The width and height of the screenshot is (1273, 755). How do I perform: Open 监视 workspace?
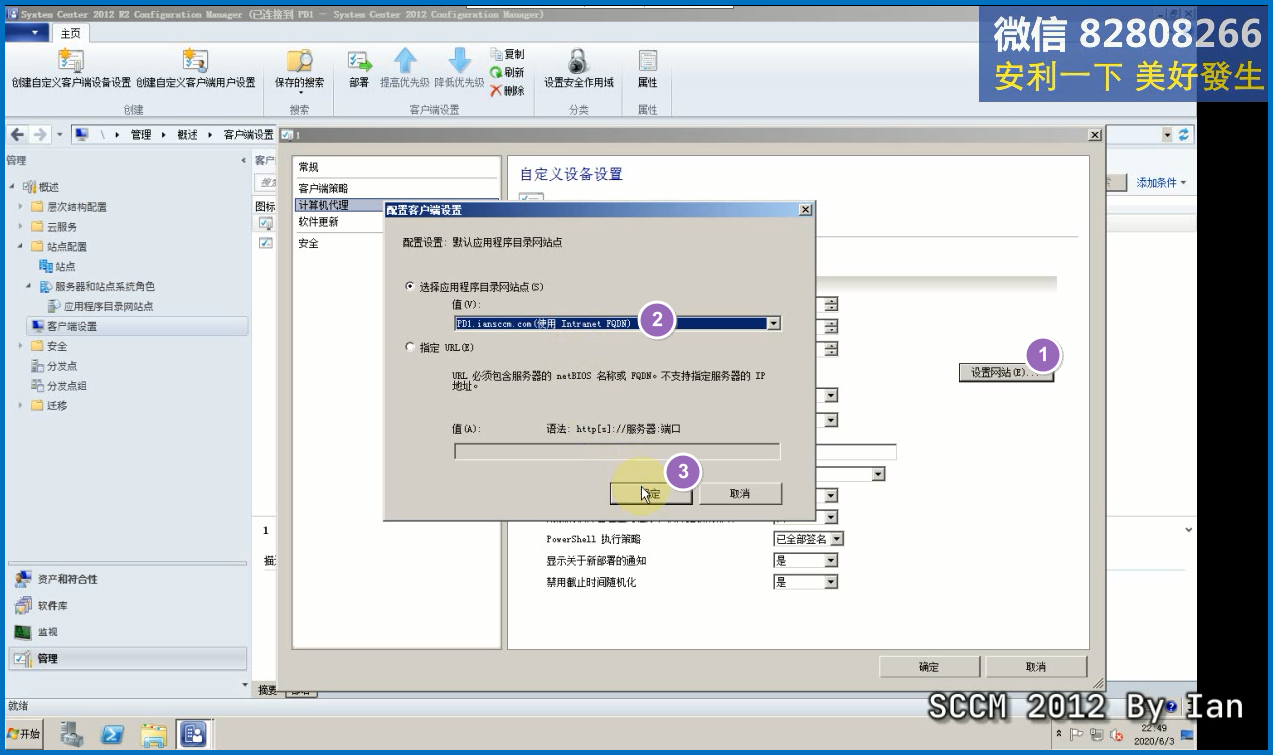click(126, 632)
